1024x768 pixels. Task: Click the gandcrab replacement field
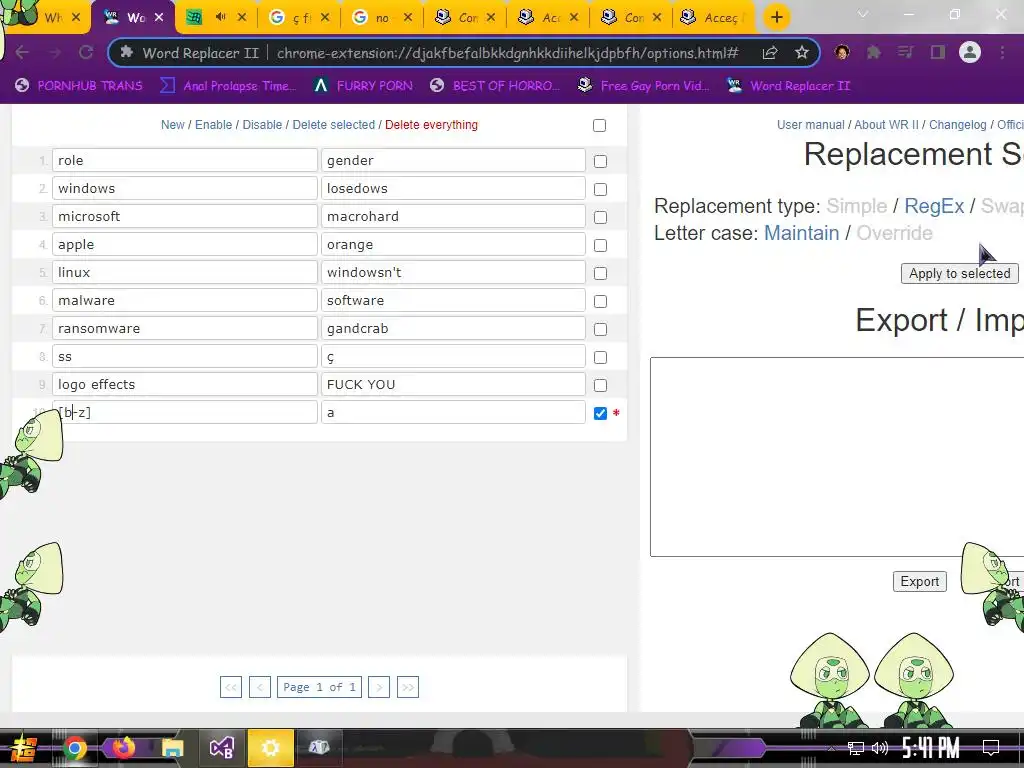coord(453,328)
